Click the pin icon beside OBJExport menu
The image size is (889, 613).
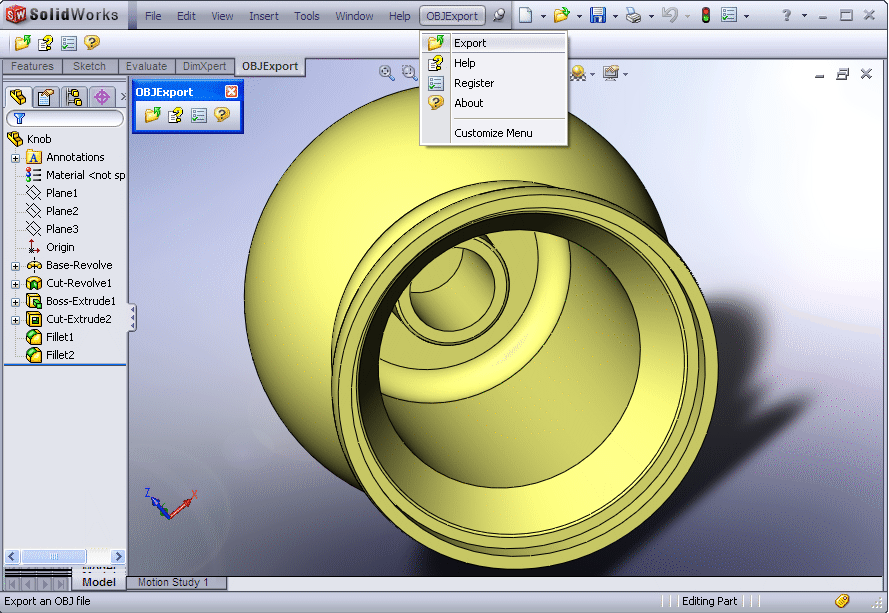click(499, 15)
